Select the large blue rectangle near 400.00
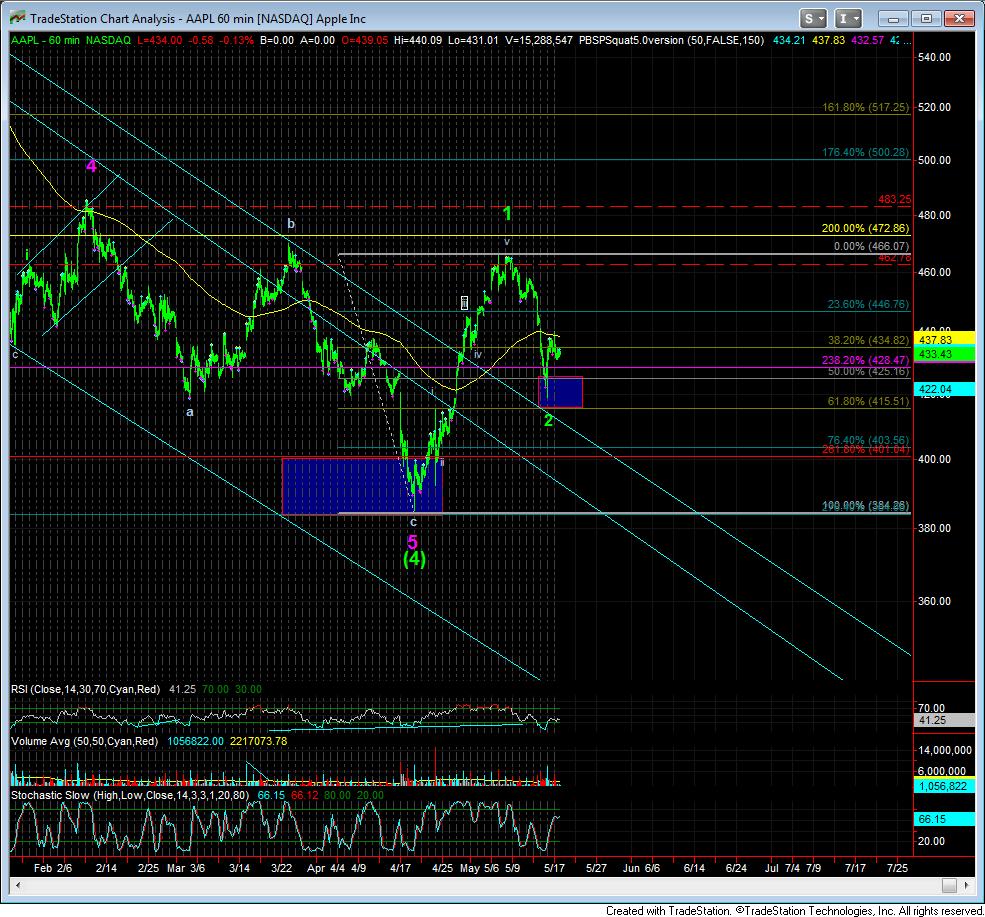This screenshot has width=985, height=917. [362, 486]
